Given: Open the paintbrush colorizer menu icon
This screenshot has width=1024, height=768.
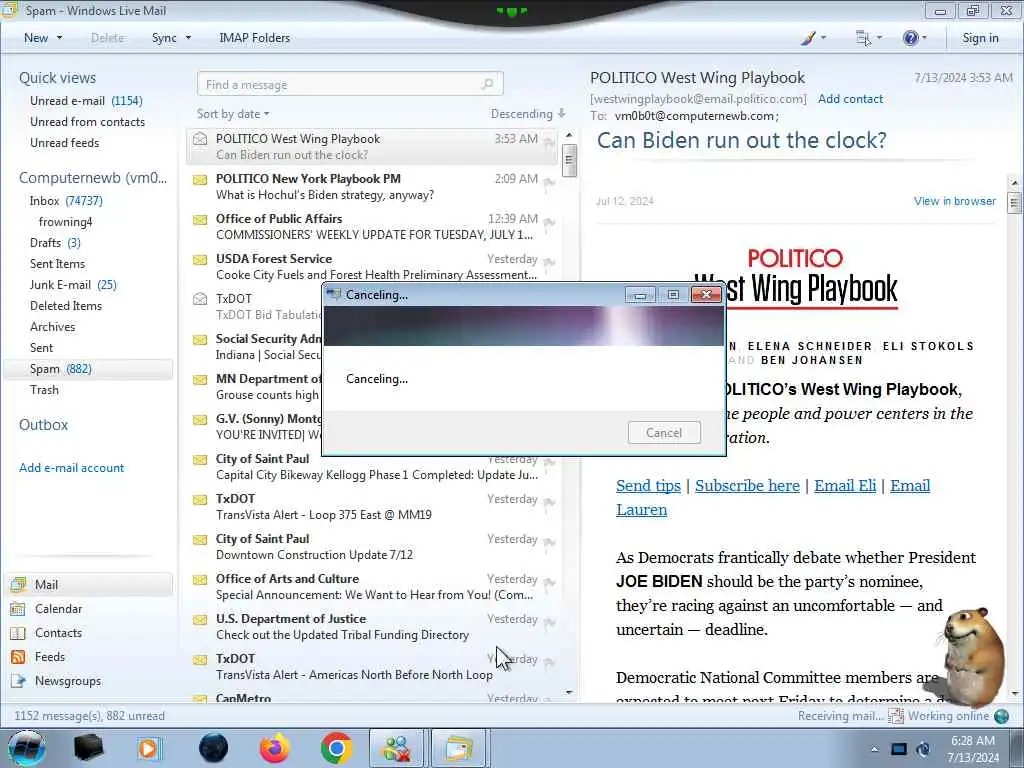Looking at the screenshot, I should (808, 38).
